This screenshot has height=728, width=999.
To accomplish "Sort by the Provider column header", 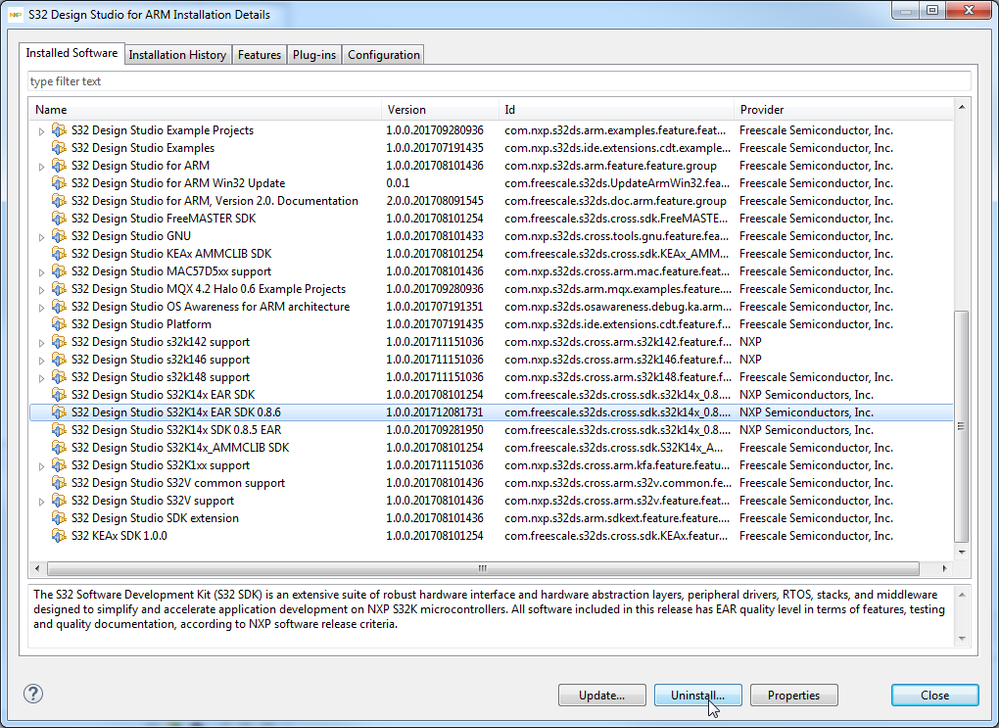I will [x=844, y=110].
